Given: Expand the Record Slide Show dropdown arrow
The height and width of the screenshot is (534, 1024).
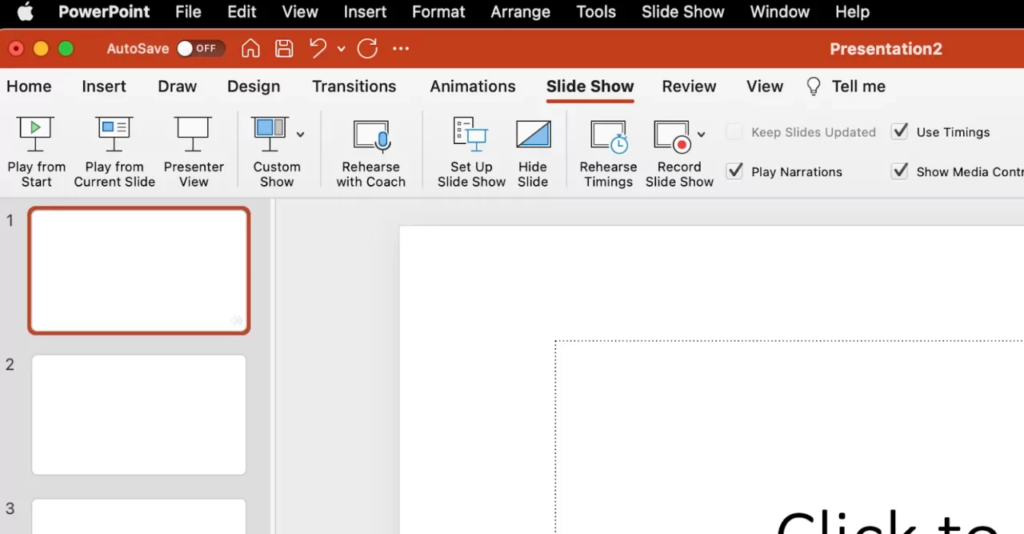Looking at the screenshot, I should (701, 134).
